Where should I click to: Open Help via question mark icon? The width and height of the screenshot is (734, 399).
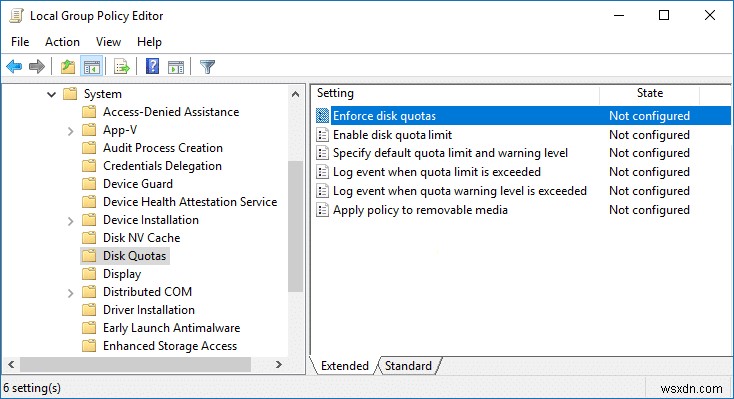[x=152, y=66]
